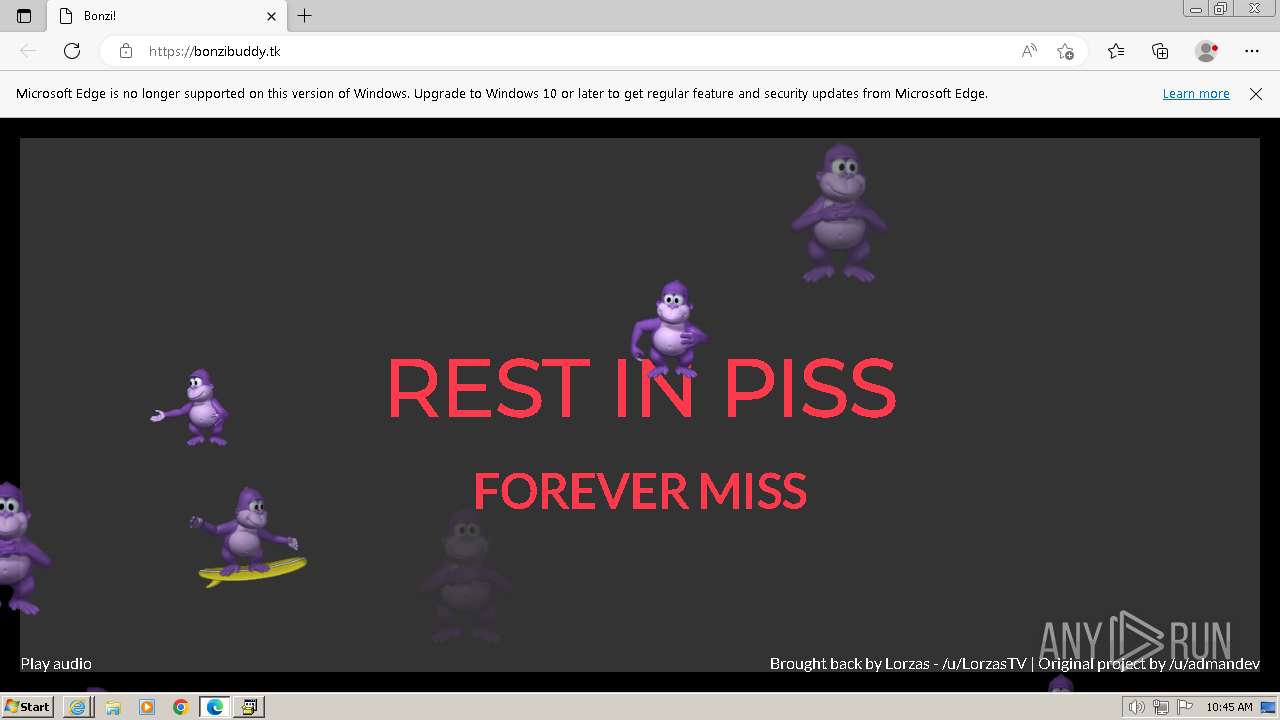Screen dimensions: 1280x720
Task: View site information lock icon
Action: (x=126, y=51)
